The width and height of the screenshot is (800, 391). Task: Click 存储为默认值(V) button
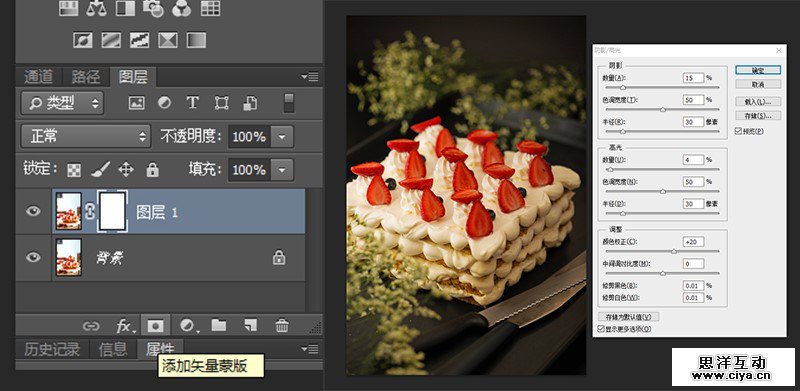click(x=629, y=317)
